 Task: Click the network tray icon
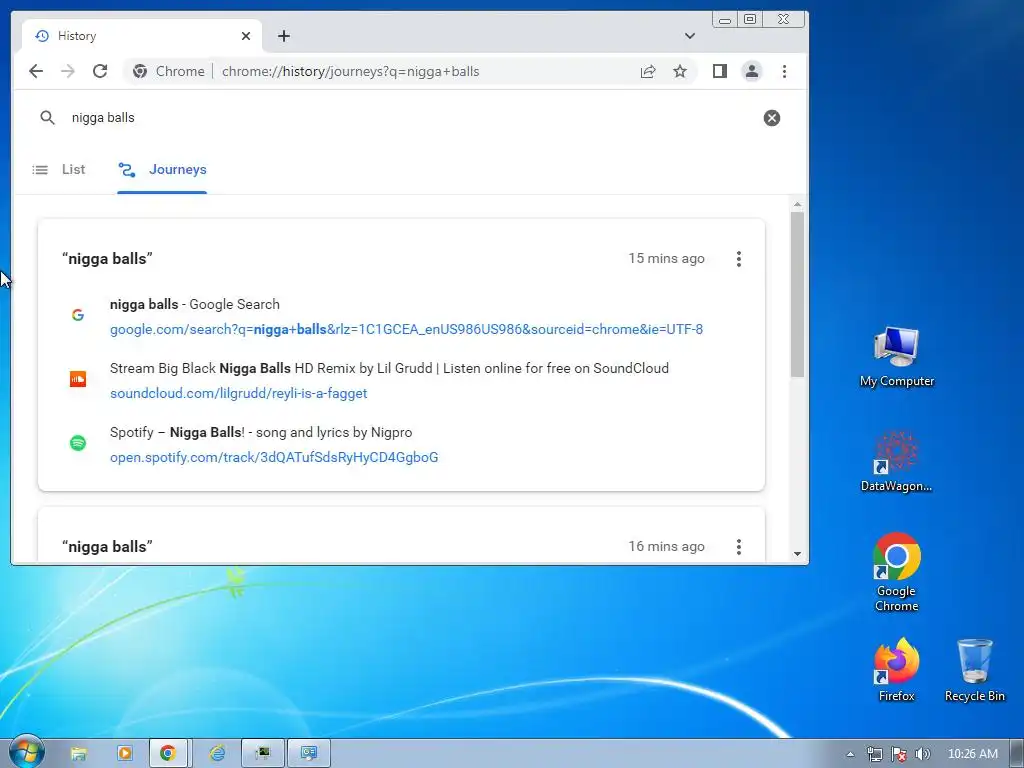click(874, 754)
